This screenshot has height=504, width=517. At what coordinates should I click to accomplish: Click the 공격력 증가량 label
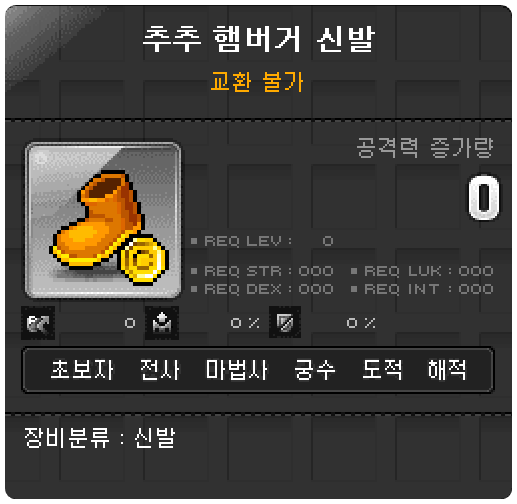(425, 147)
